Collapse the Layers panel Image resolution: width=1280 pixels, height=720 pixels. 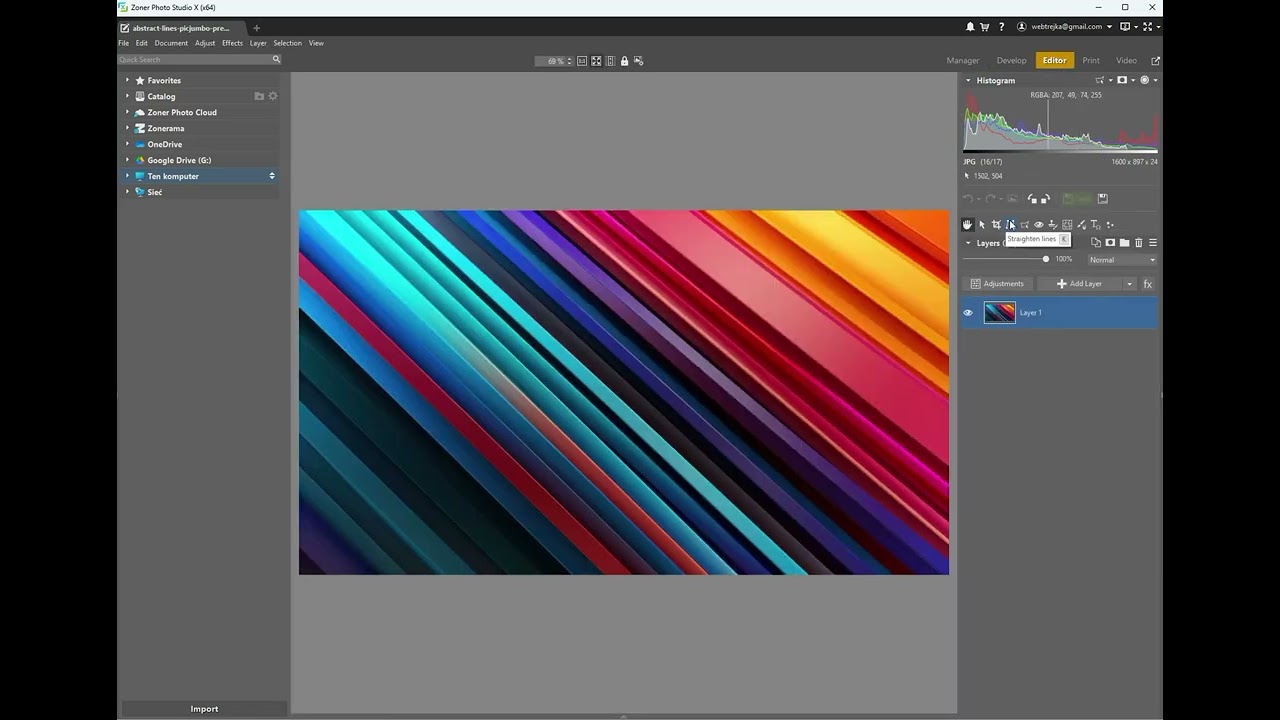[968, 243]
